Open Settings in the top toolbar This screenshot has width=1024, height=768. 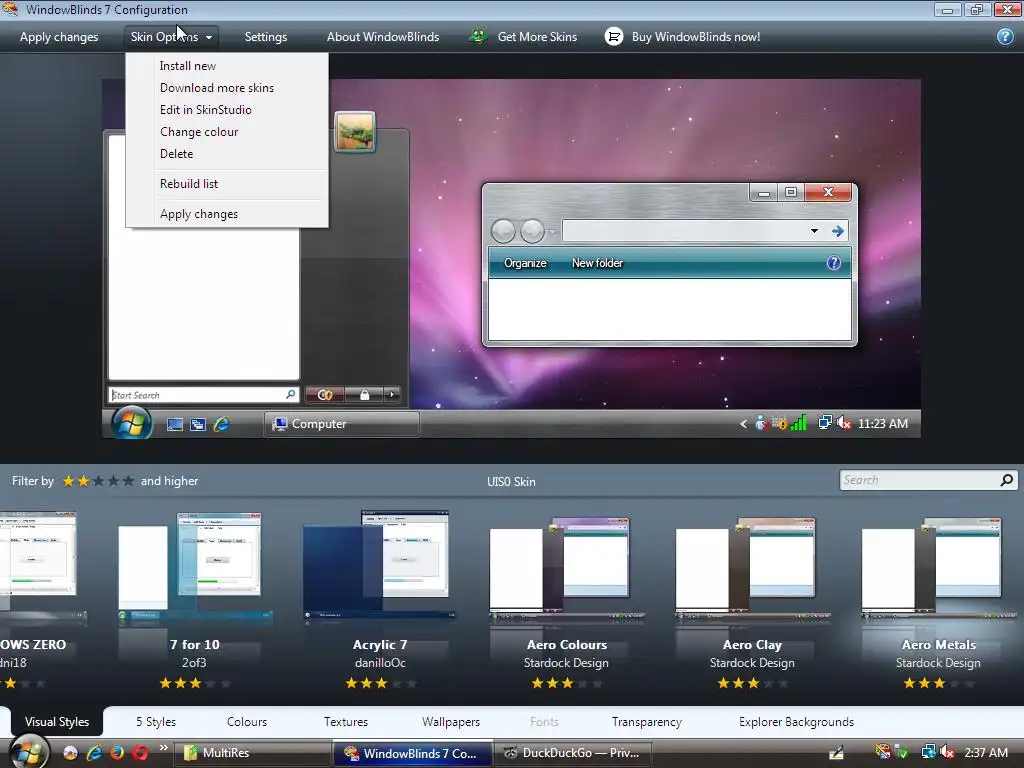(266, 37)
